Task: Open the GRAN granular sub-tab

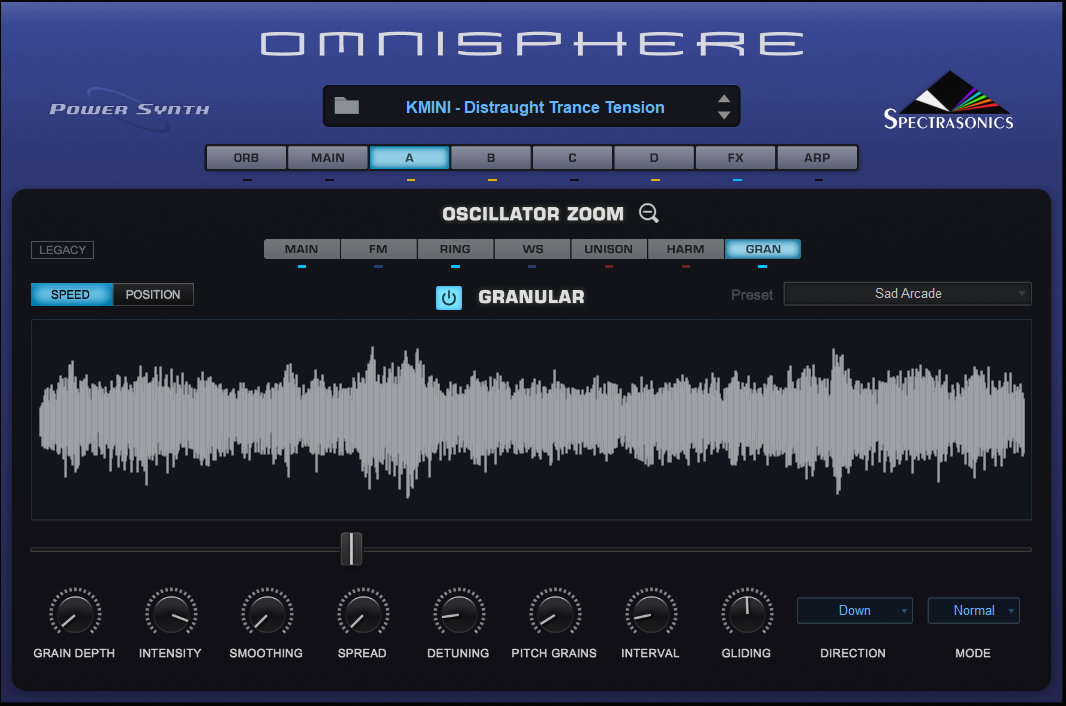Action: click(763, 249)
